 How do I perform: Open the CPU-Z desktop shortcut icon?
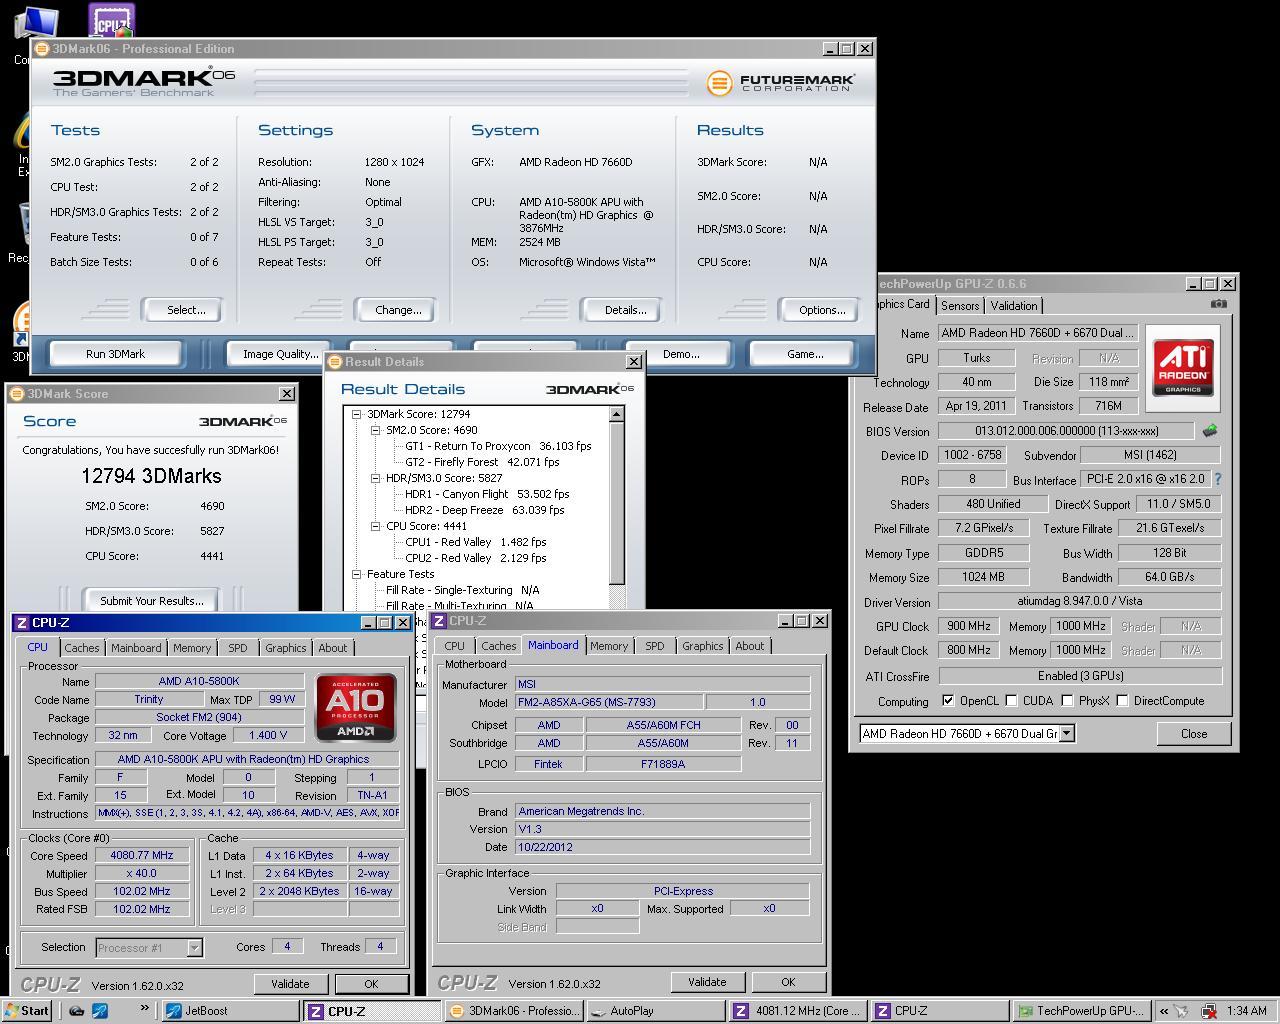111,19
